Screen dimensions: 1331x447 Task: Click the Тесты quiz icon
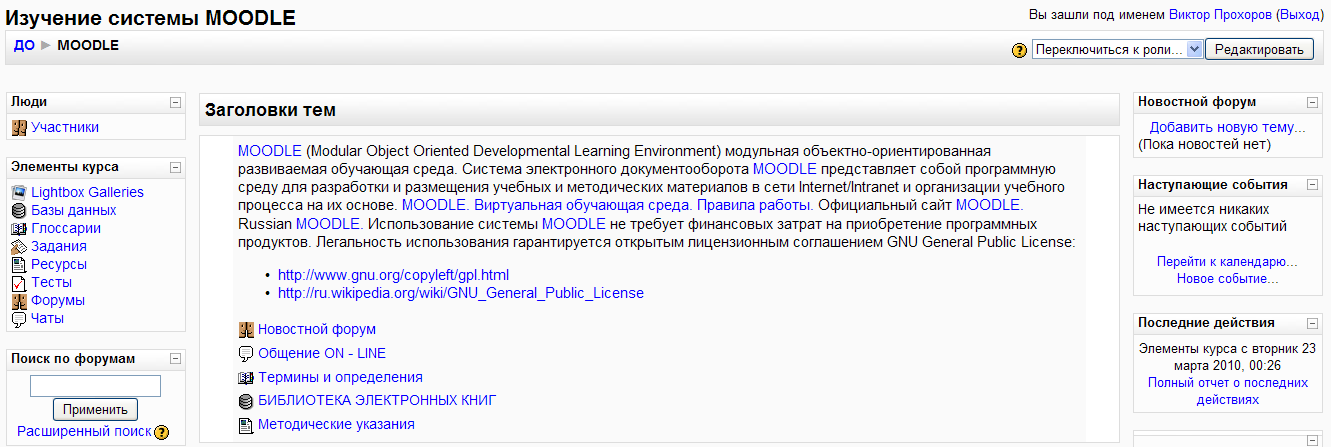pyautogui.click(x=19, y=283)
